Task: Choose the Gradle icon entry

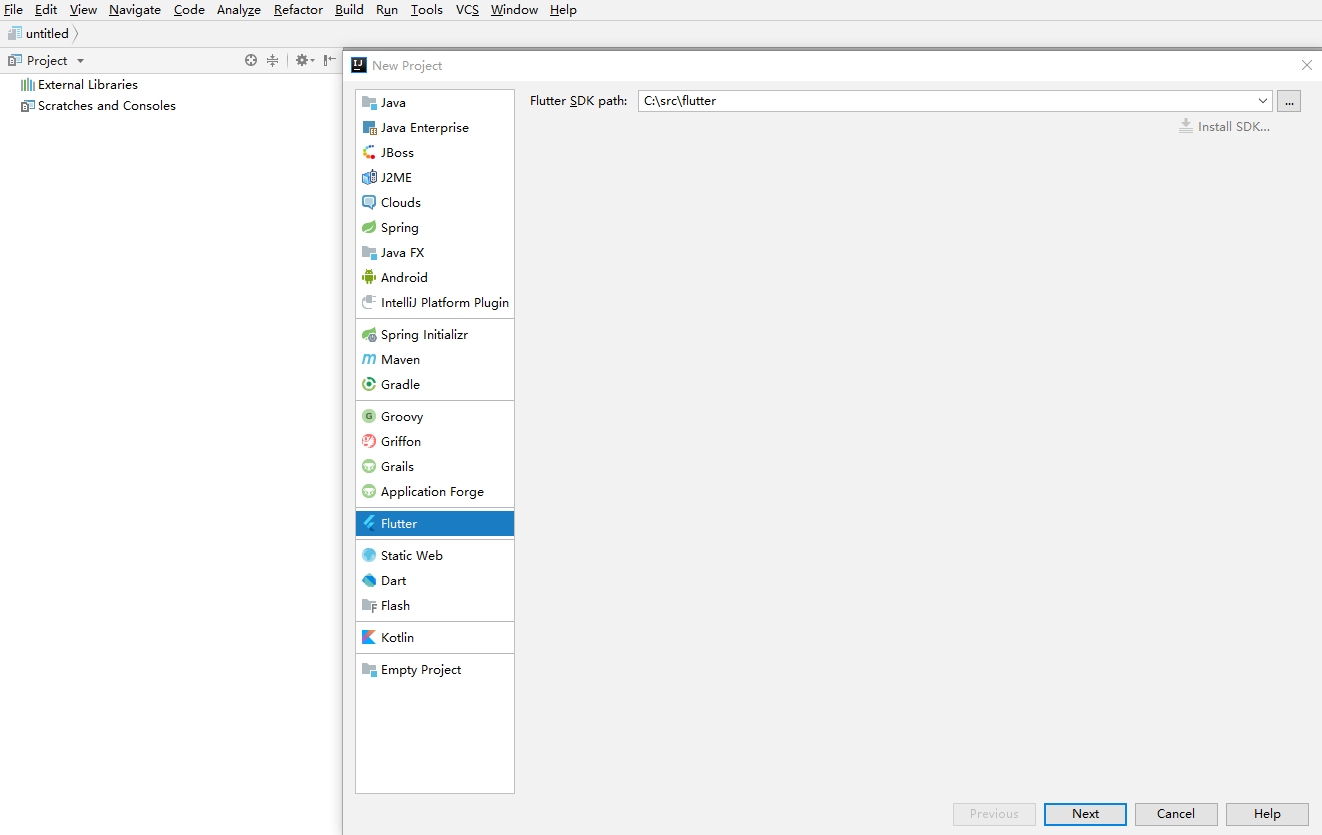Action: (369, 385)
